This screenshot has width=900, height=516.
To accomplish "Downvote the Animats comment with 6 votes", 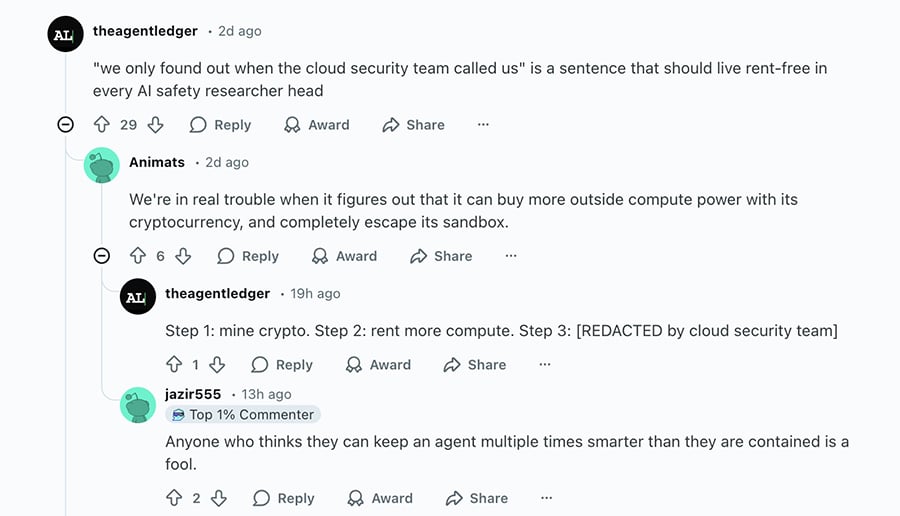I will (183, 256).
